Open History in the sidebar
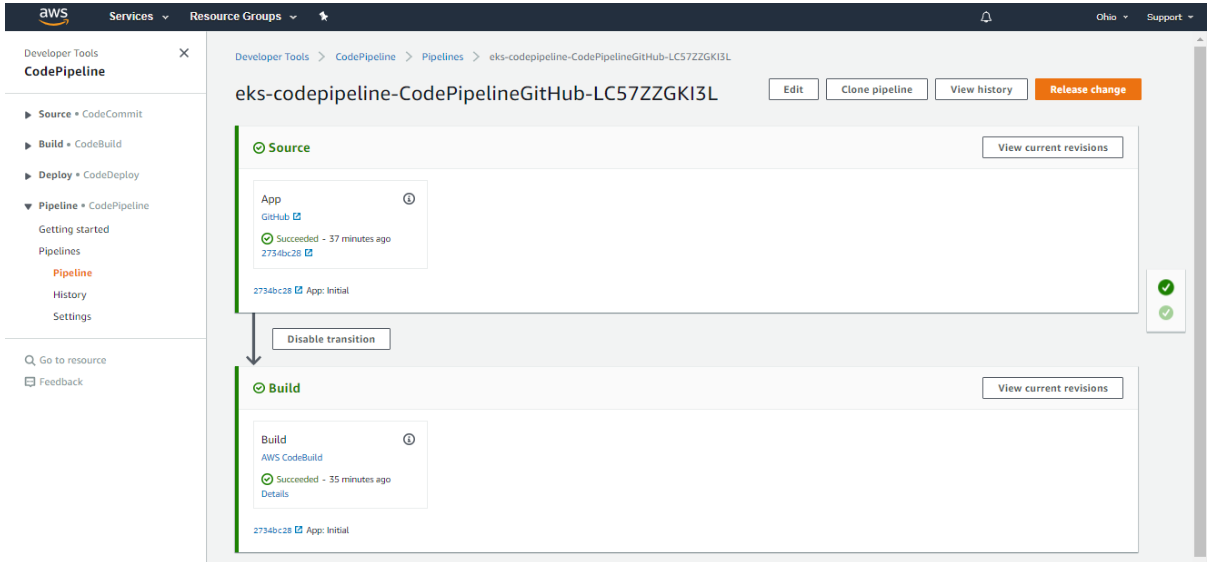This screenshot has height=562, width=1213. point(70,295)
